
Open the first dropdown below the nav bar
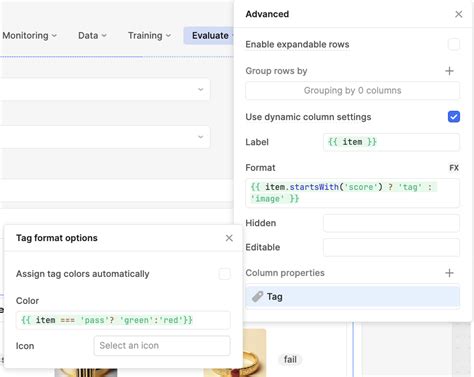pos(105,89)
